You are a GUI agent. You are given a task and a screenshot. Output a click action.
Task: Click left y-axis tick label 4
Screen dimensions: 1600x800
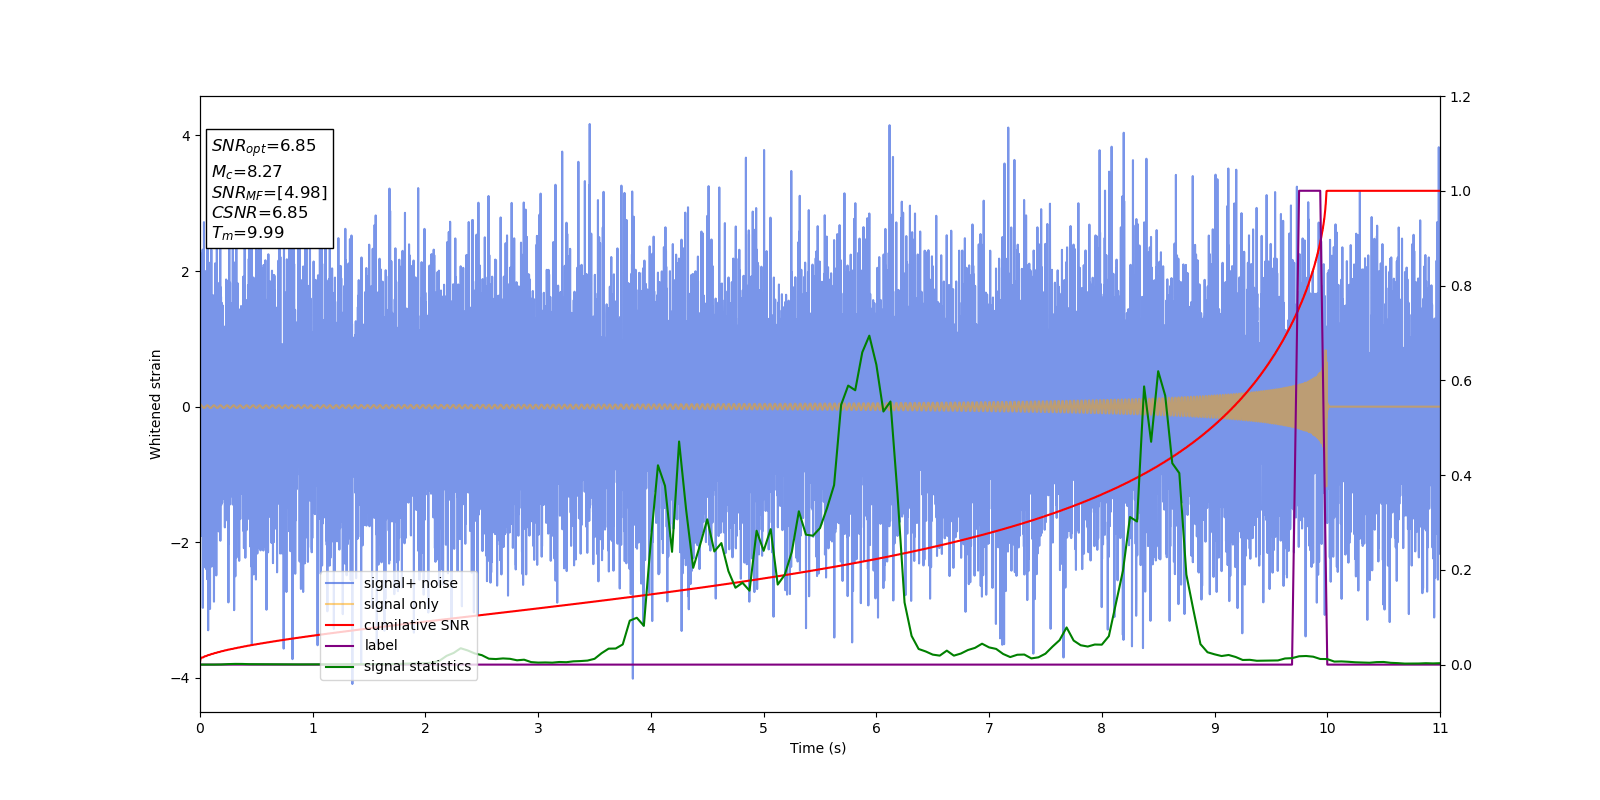click(186, 136)
